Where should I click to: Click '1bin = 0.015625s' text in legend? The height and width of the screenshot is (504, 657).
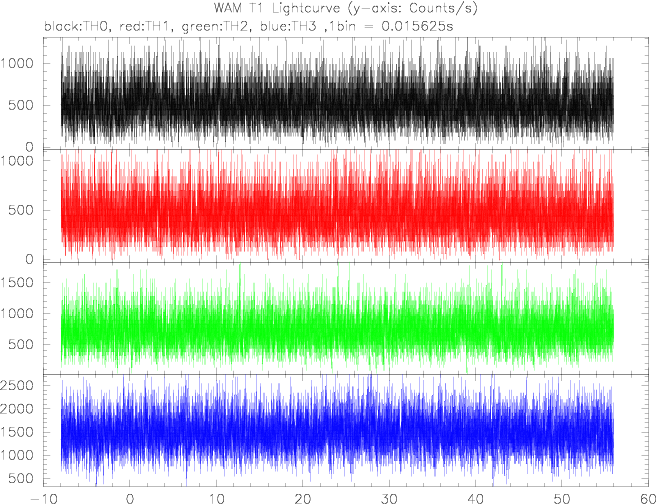(x=391, y=27)
